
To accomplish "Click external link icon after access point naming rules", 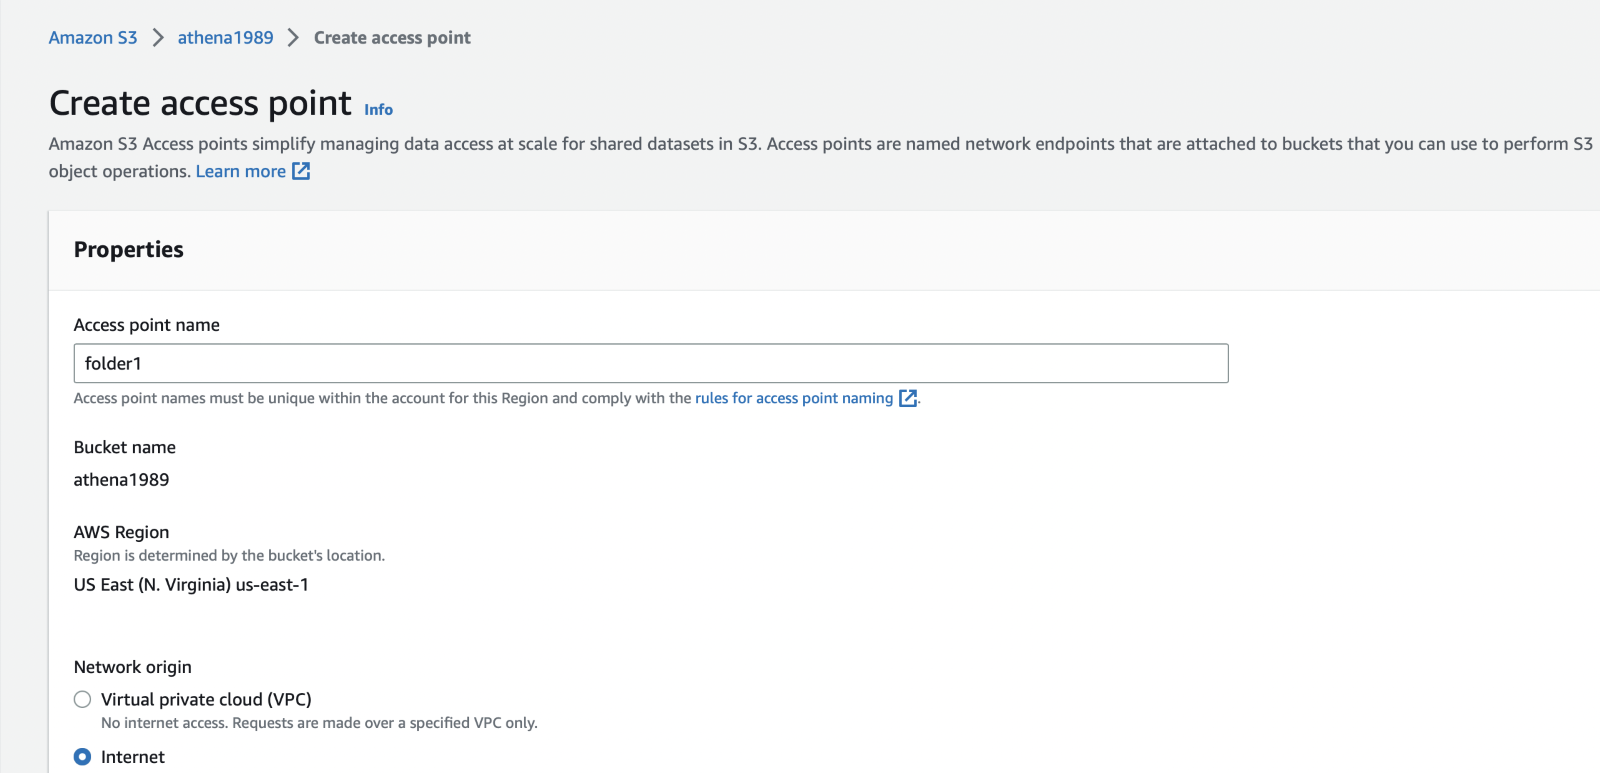I will [x=908, y=398].
